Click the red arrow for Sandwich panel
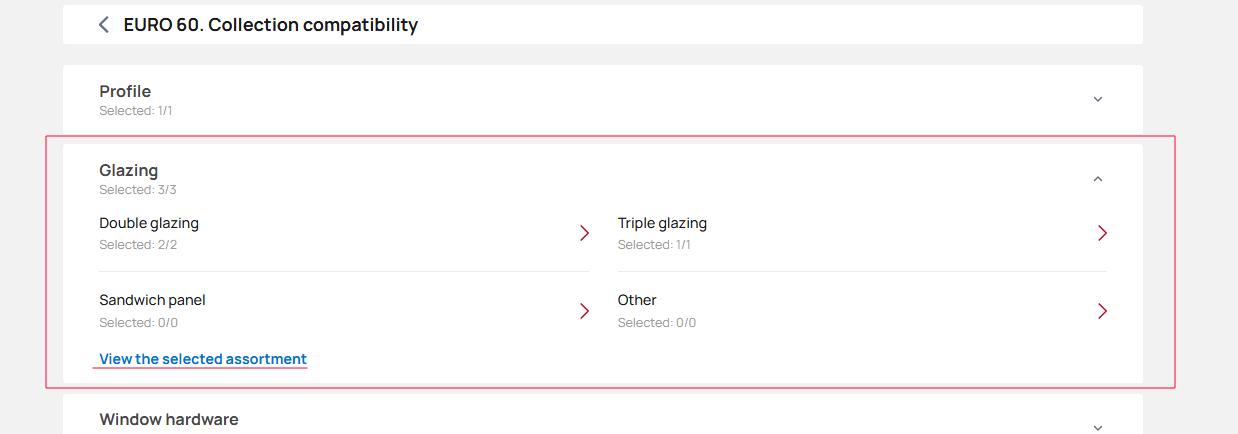 point(585,311)
